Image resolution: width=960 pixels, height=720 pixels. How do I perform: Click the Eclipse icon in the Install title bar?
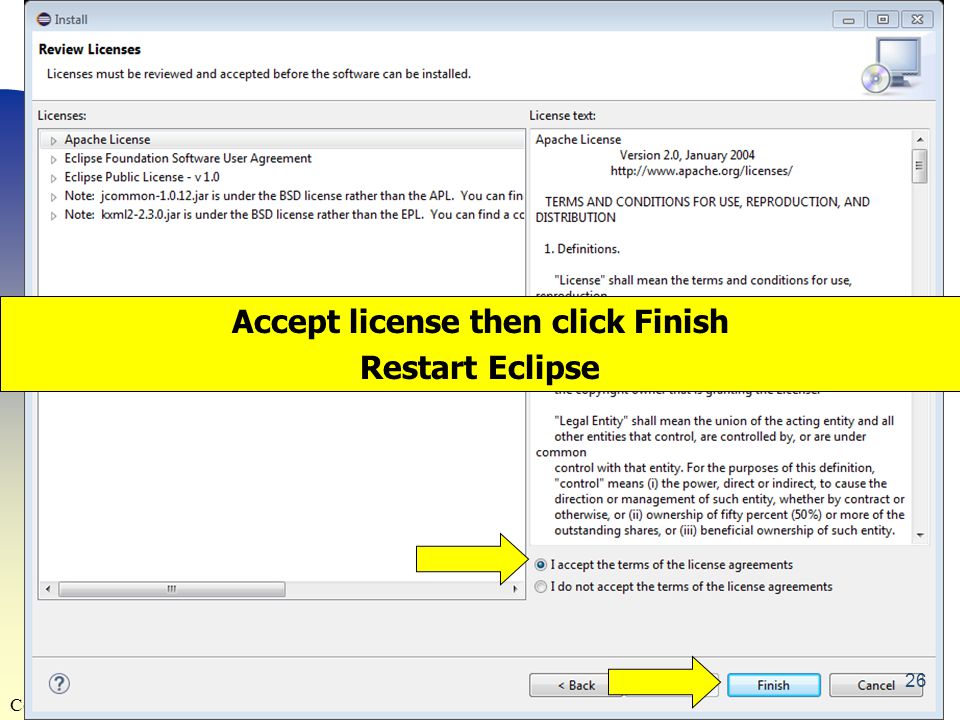click(x=43, y=20)
